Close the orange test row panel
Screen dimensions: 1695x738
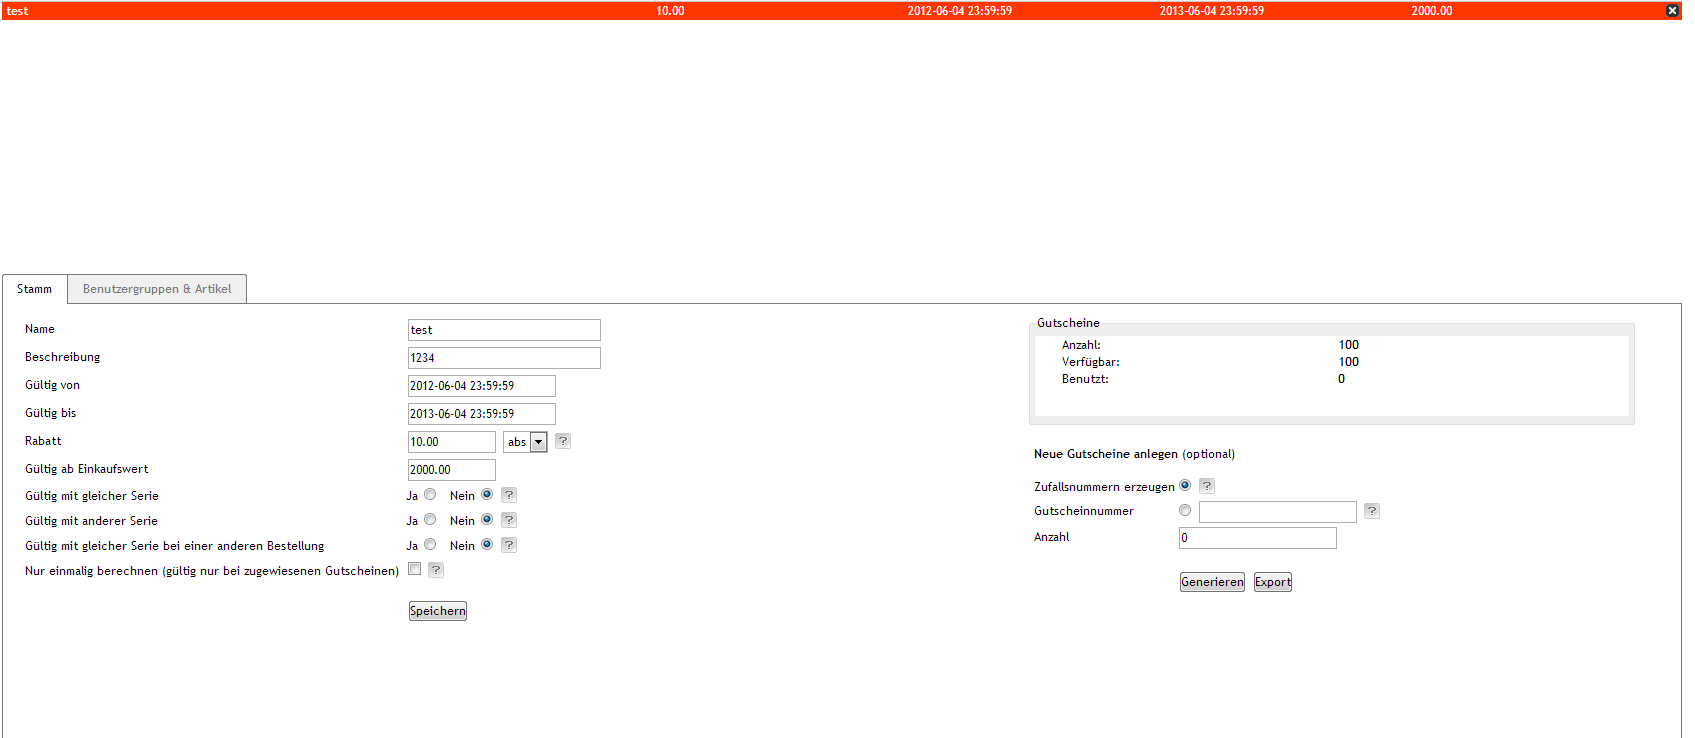(x=1672, y=11)
